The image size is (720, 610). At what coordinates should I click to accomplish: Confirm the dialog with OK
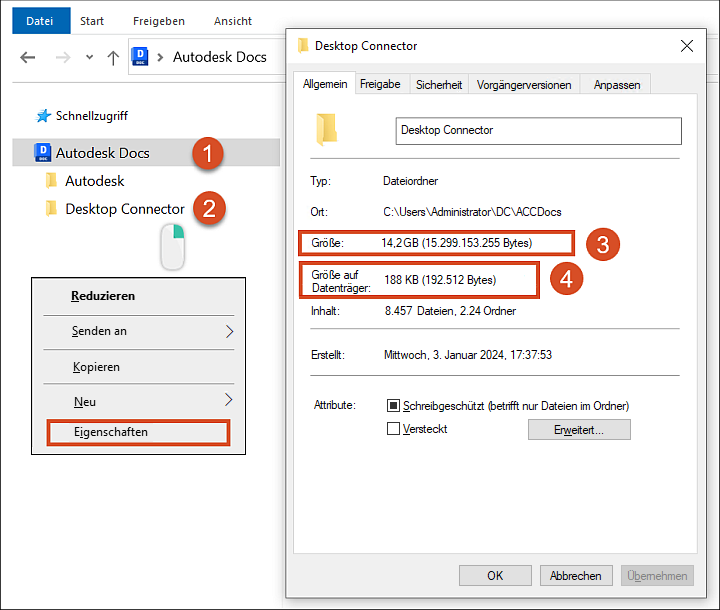point(495,576)
